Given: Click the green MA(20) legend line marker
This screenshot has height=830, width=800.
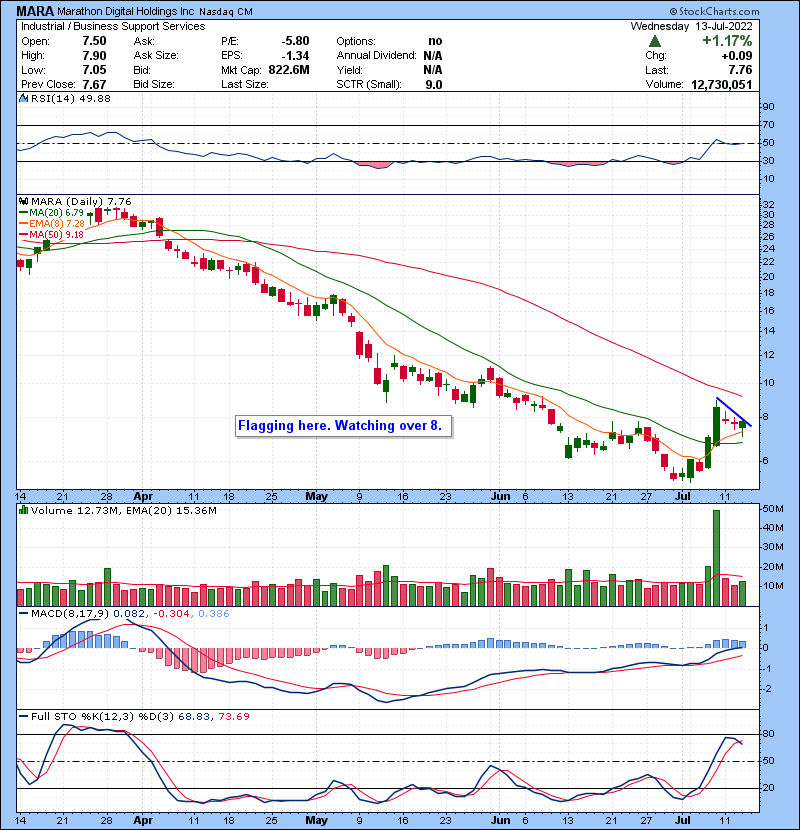Looking at the screenshot, I should [x=23, y=213].
